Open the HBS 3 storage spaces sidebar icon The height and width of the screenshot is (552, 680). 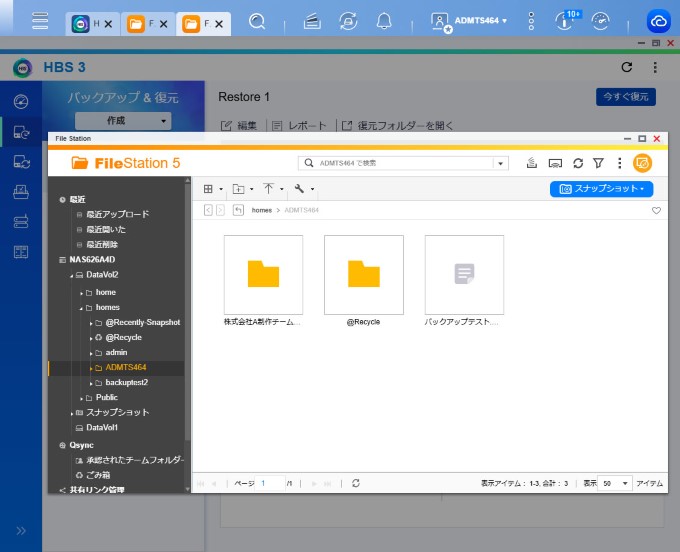click(21, 222)
